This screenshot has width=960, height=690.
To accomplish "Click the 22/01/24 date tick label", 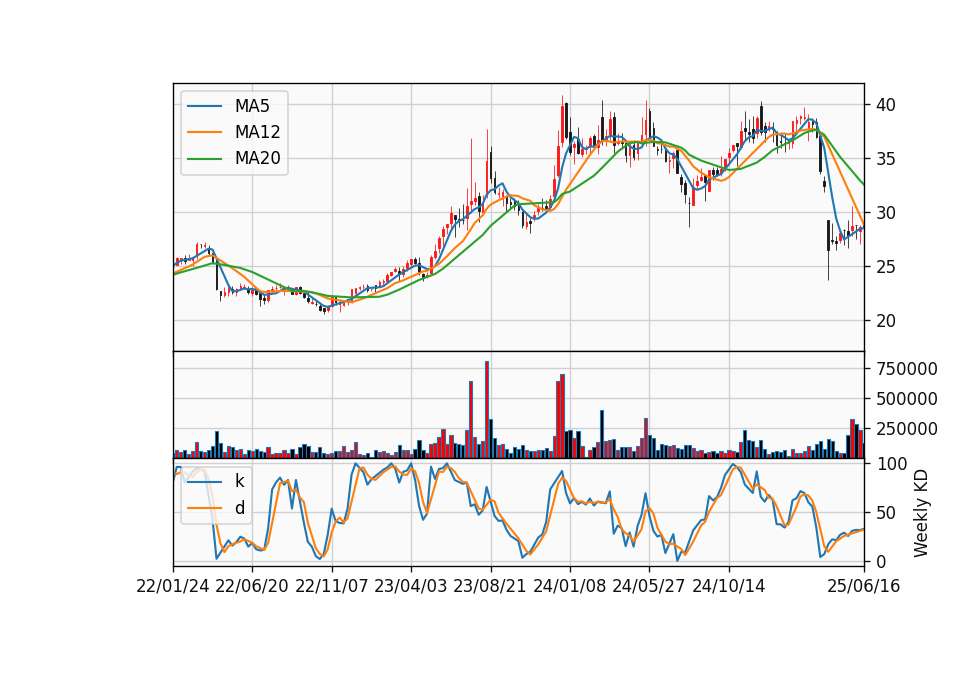I will point(173,586).
